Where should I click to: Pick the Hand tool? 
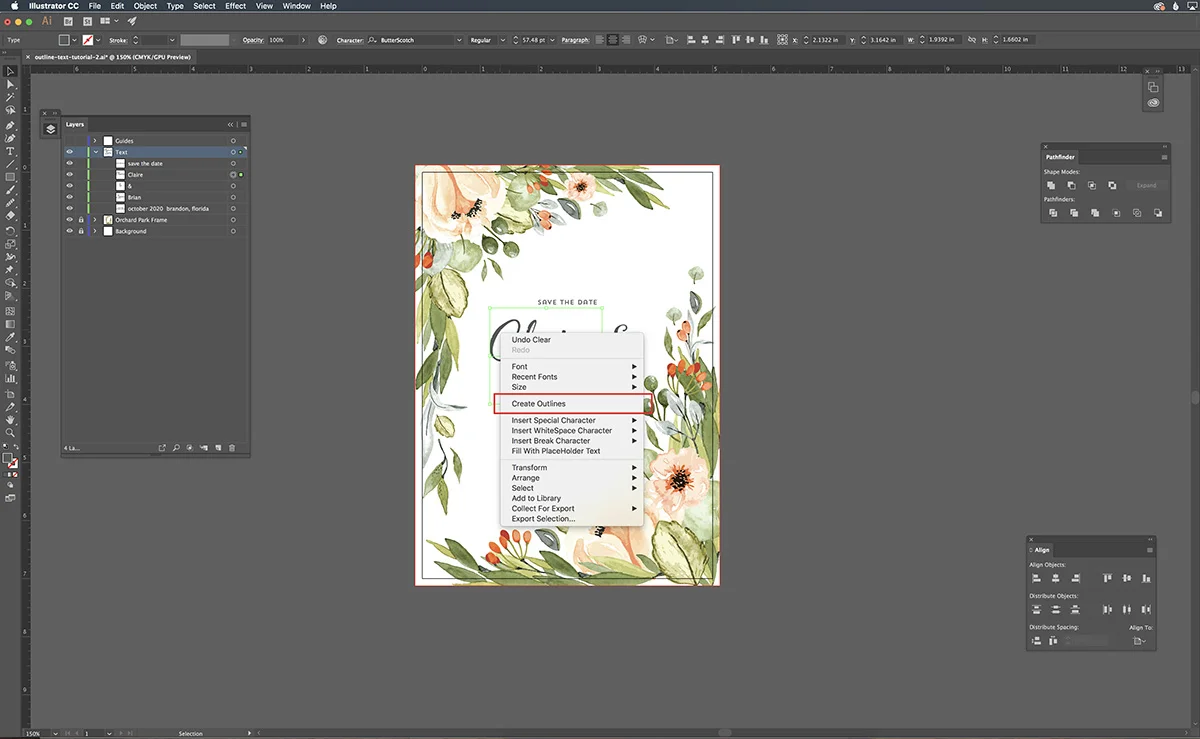pyautogui.click(x=11, y=418)
